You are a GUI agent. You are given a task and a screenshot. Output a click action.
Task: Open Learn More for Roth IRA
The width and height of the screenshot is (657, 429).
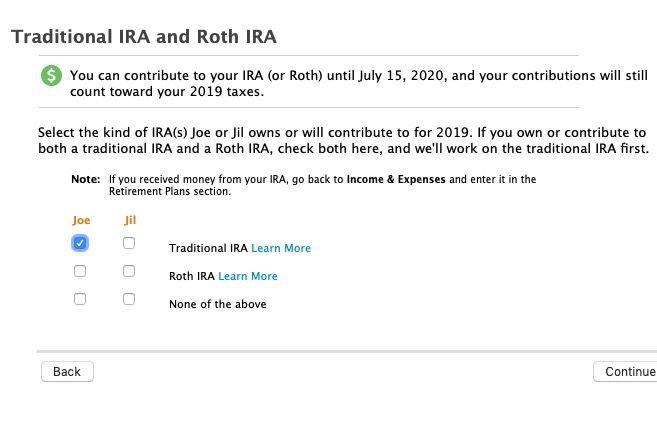(x=248, y=276)
